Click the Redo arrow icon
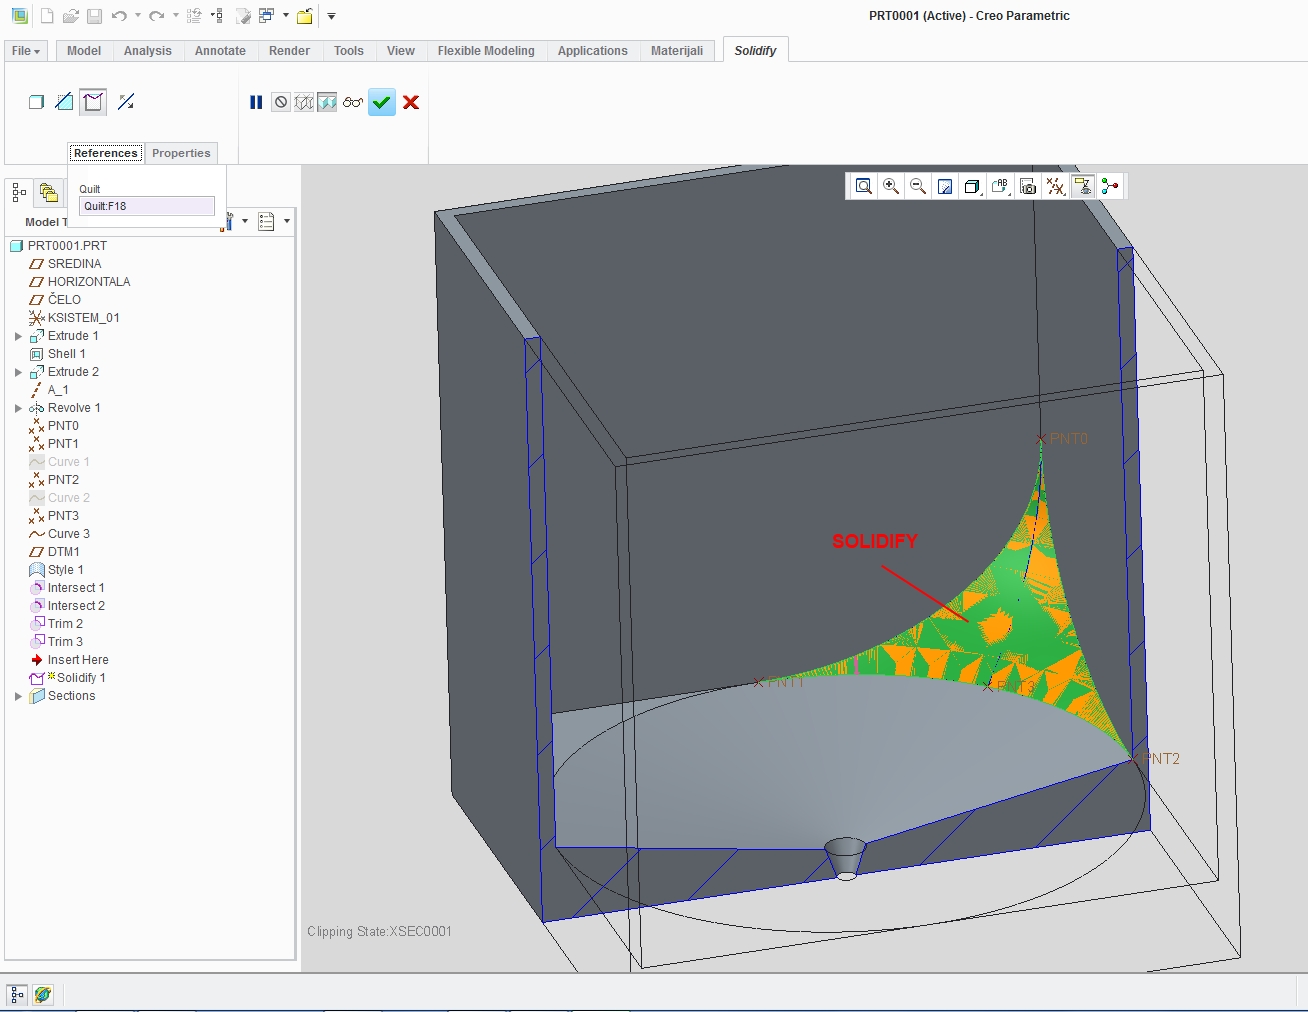This screenshot has width=1308, height=1012. 157,16
